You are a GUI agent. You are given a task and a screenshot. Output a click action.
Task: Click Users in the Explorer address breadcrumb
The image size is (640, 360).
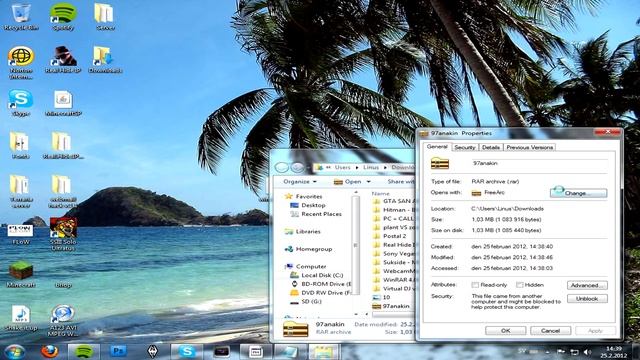coord(342,167)
